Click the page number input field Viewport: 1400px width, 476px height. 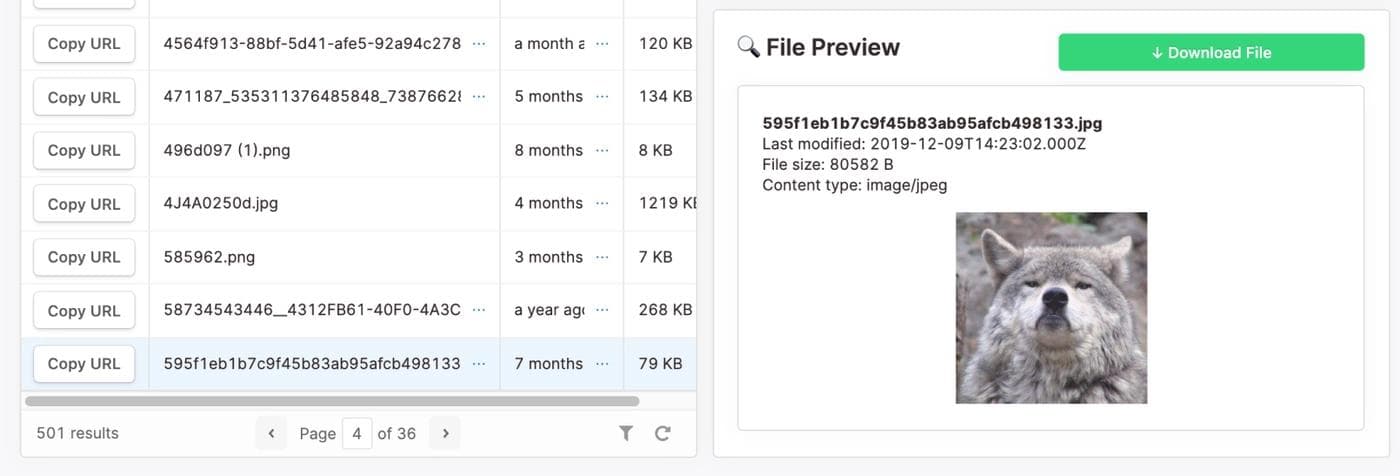coord(357,433)
